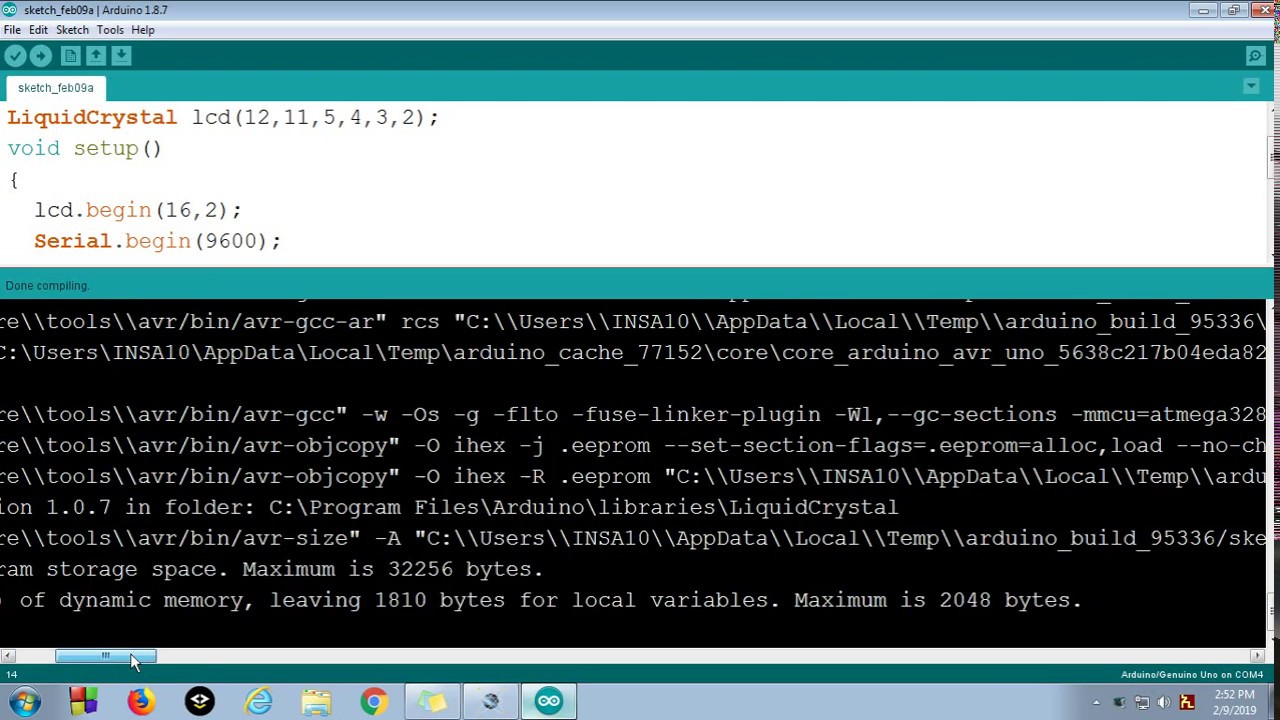
Task: Click the 'Done compiling.' status text
Action: [47, 286]
